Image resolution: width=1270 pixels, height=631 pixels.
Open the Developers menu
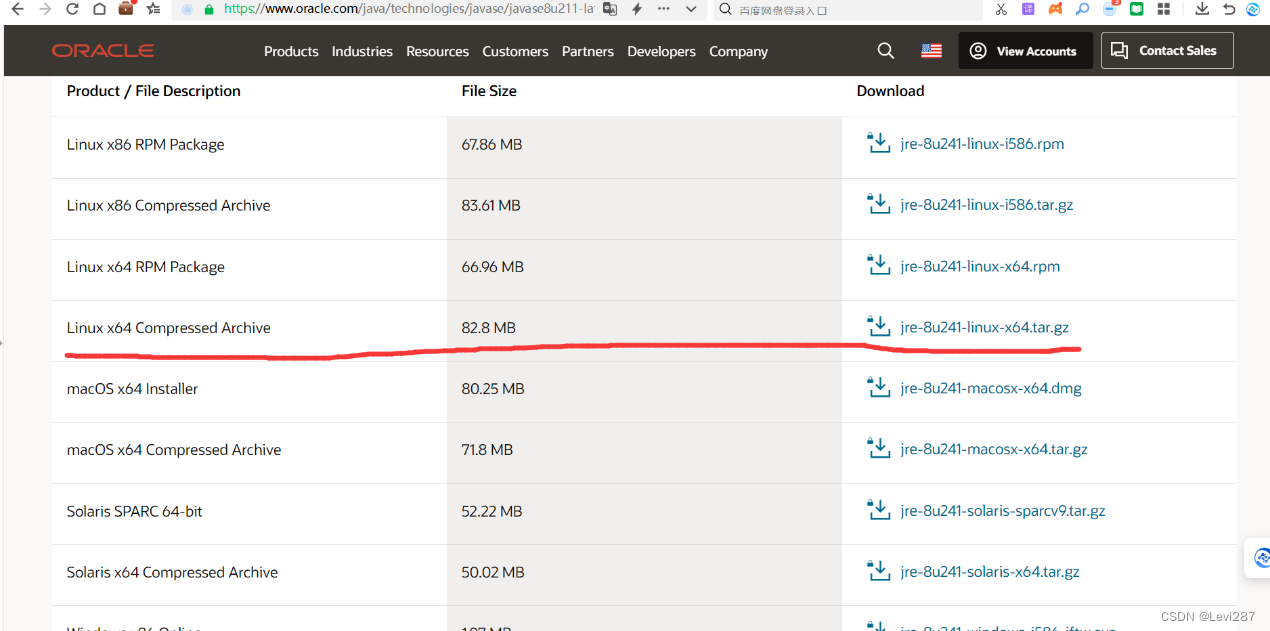(x=661, y=51)
